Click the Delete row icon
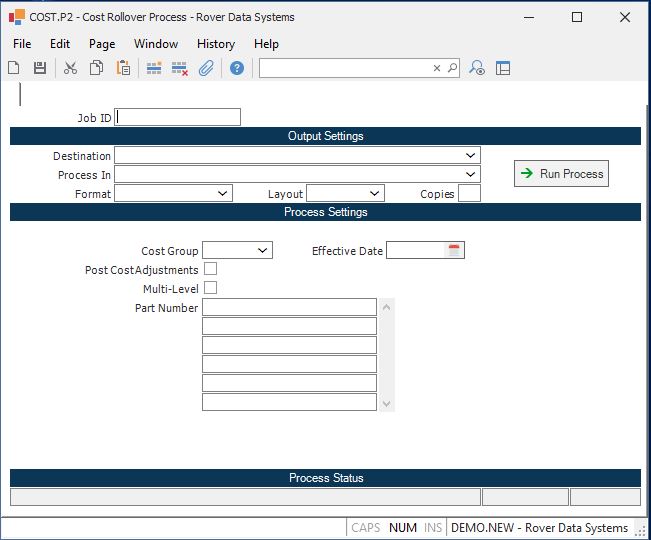 [x=180, y=68]
